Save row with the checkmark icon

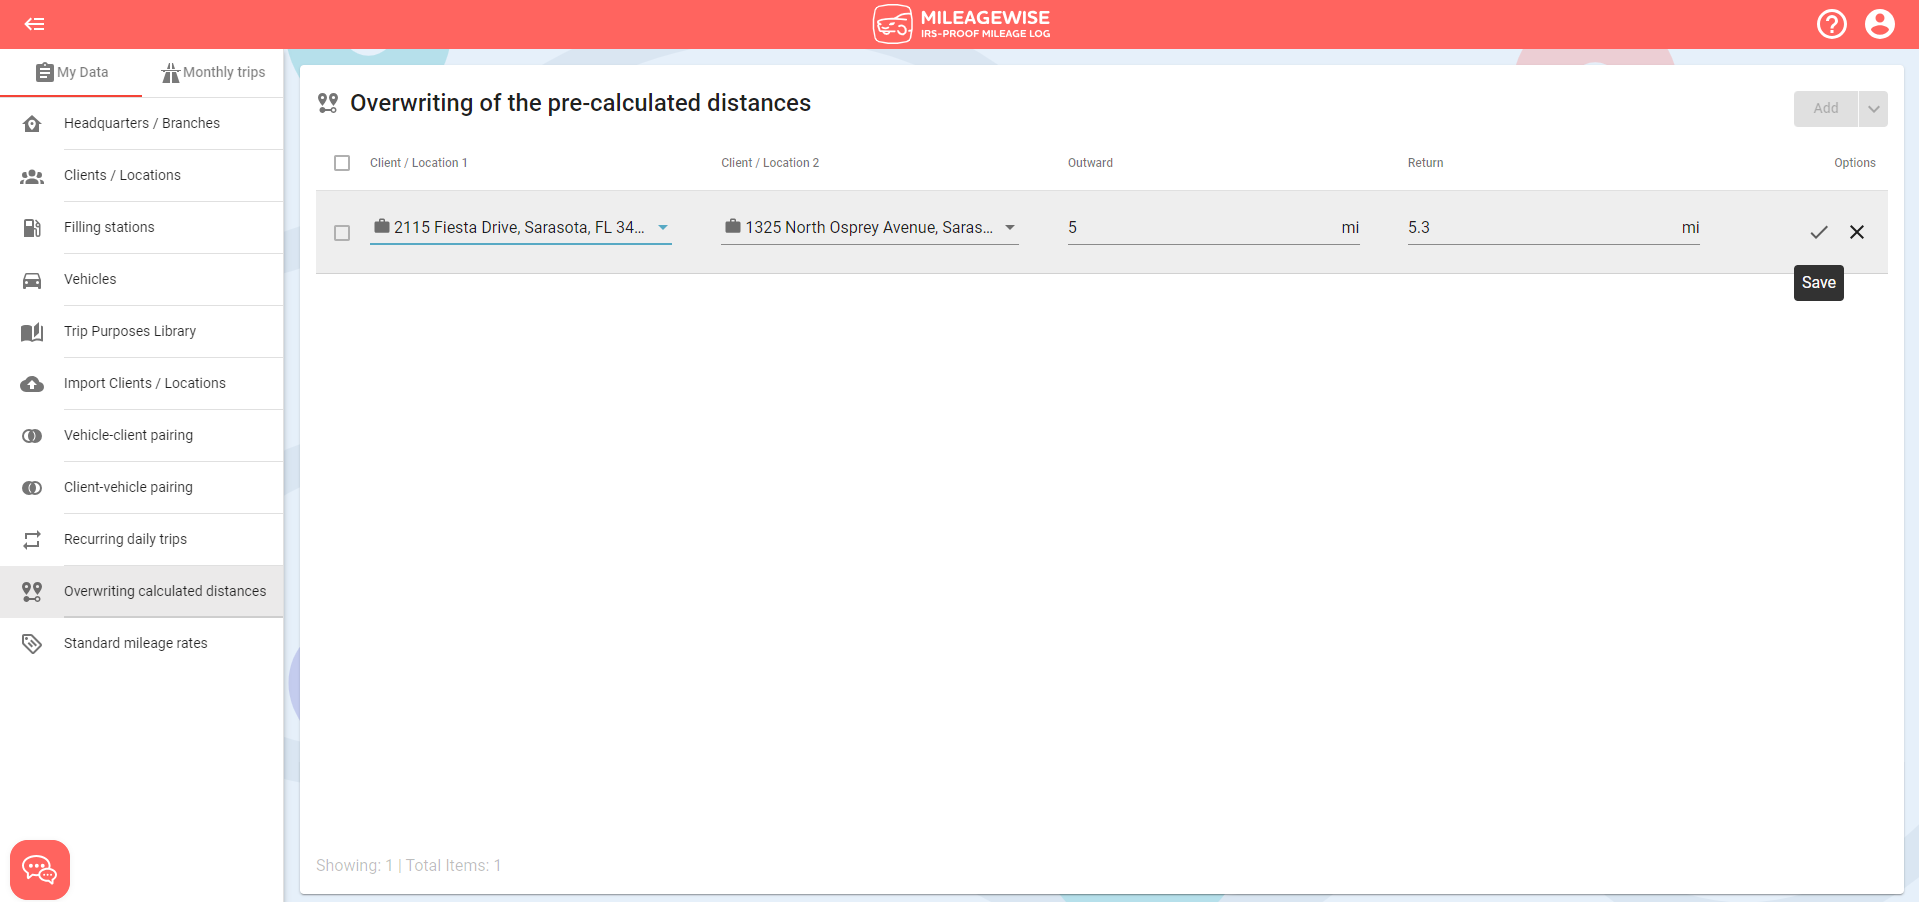pyautogui.click(x=1818, y=232)
